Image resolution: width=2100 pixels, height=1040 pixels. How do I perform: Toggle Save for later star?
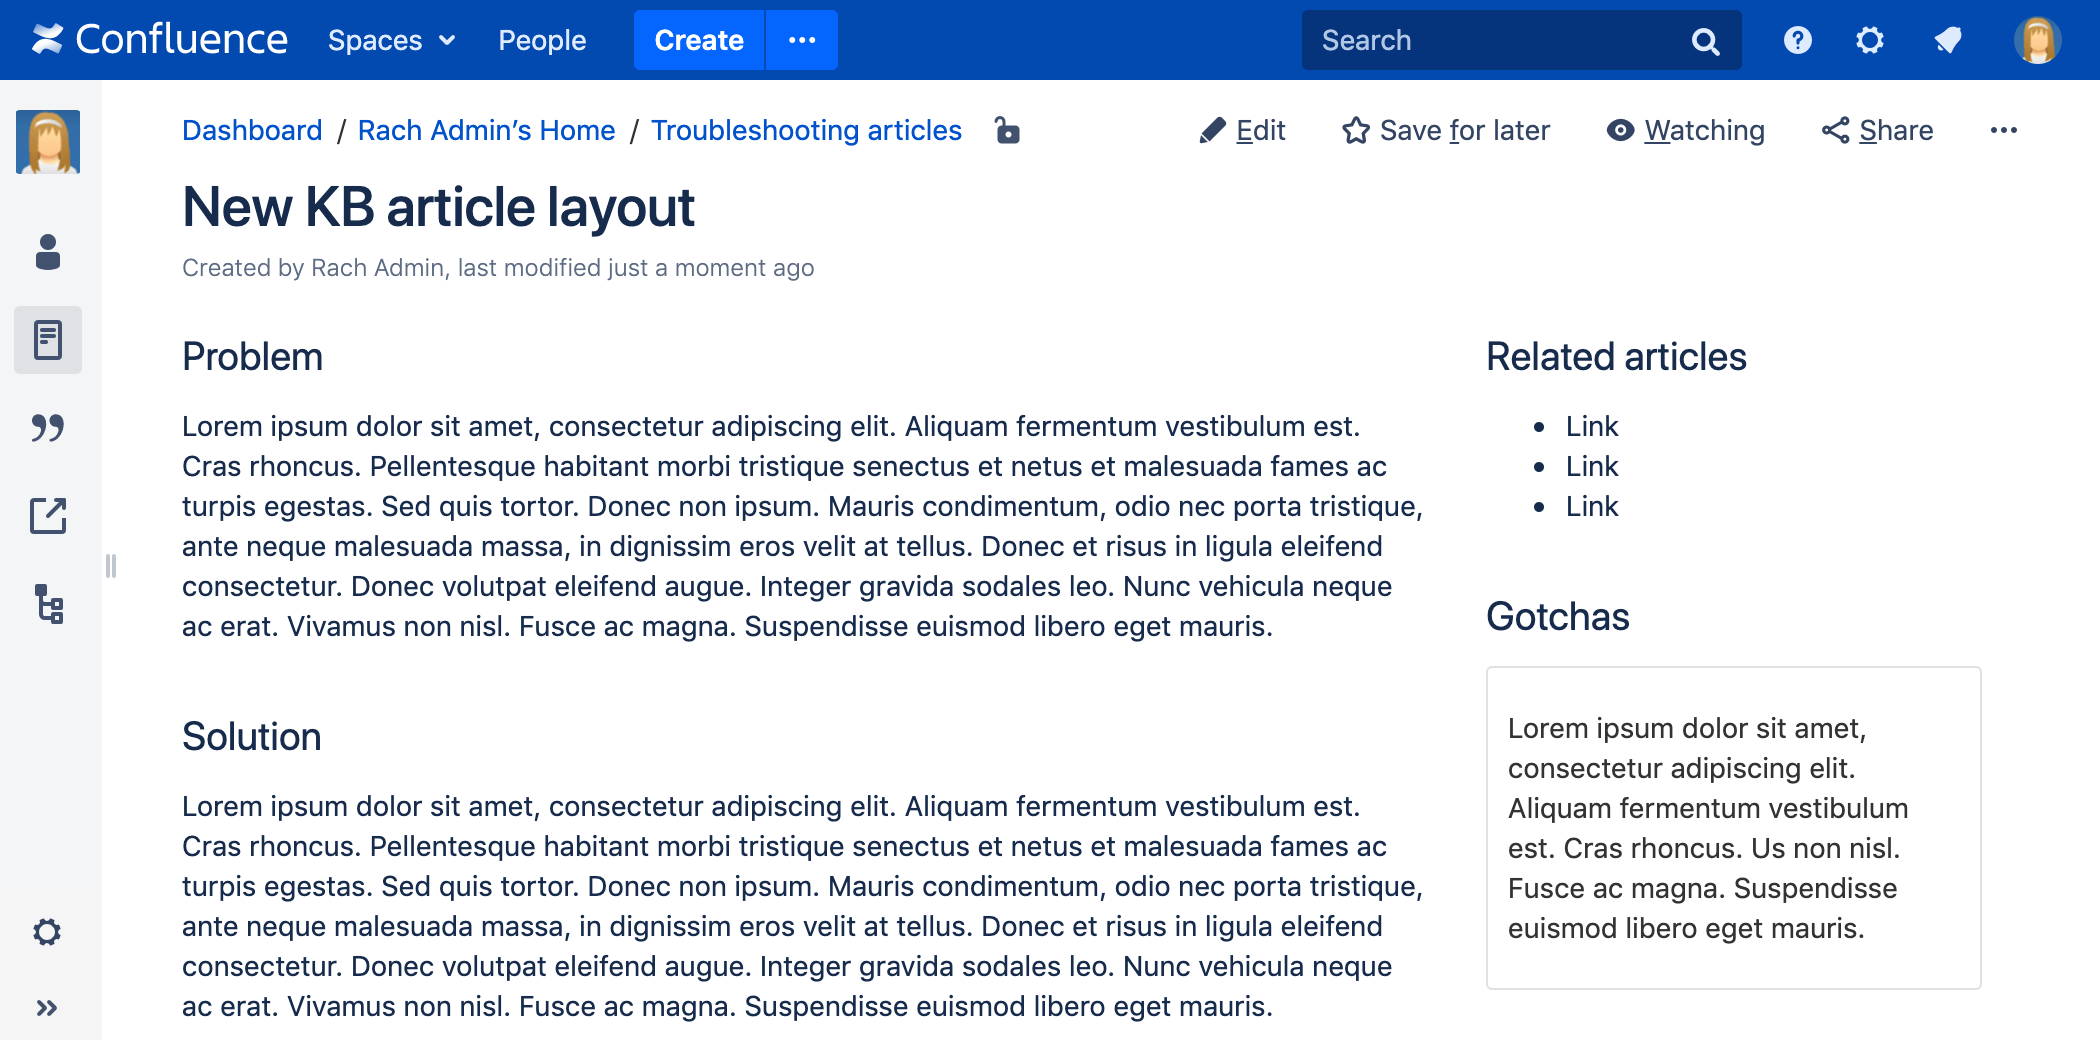[1446, 131]
